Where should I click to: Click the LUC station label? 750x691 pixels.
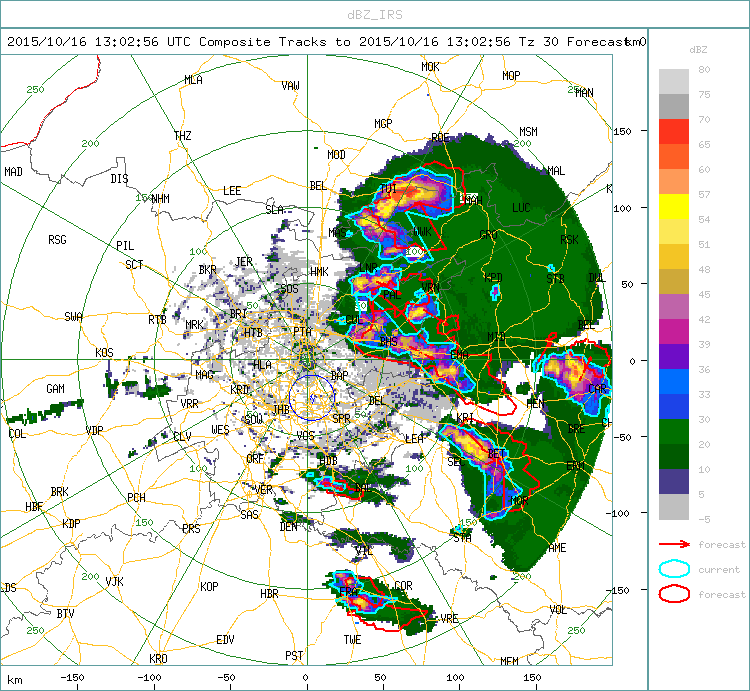point(521,208)
